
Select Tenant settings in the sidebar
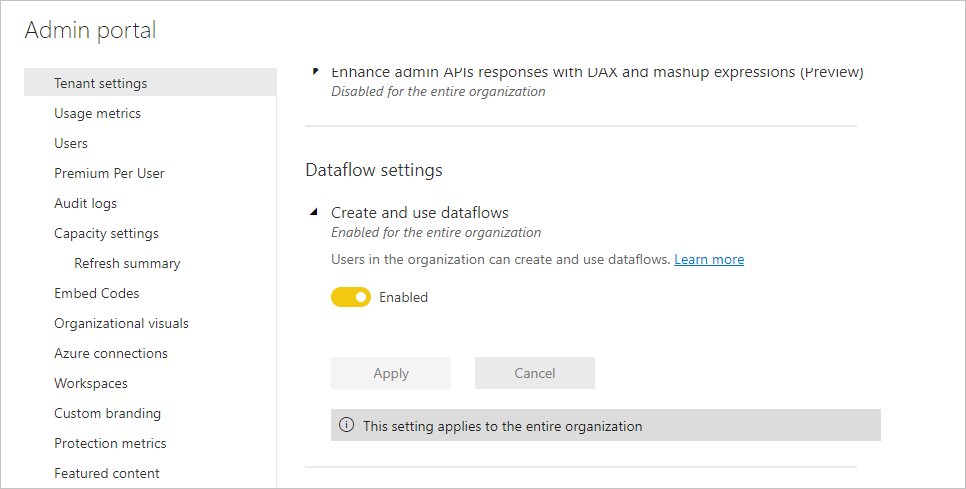101,83
